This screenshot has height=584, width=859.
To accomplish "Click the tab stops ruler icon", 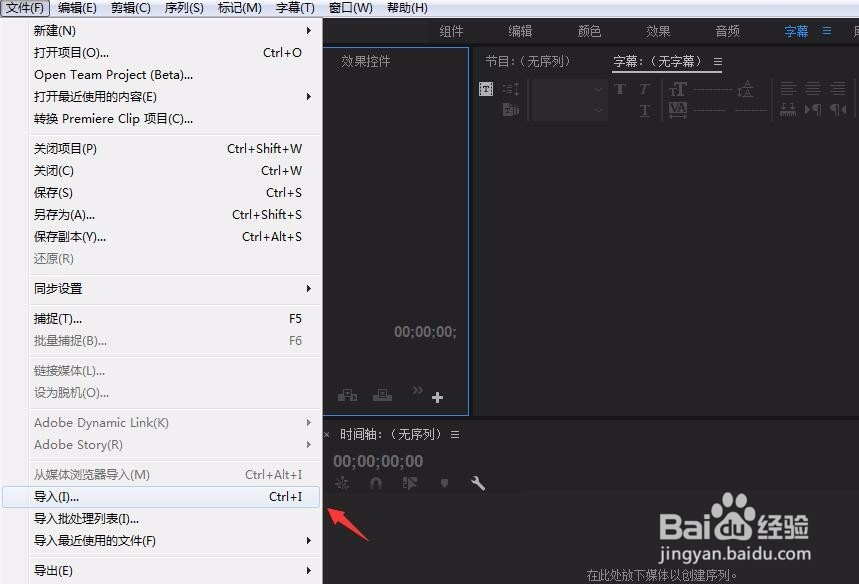I will tap(788, 110).
